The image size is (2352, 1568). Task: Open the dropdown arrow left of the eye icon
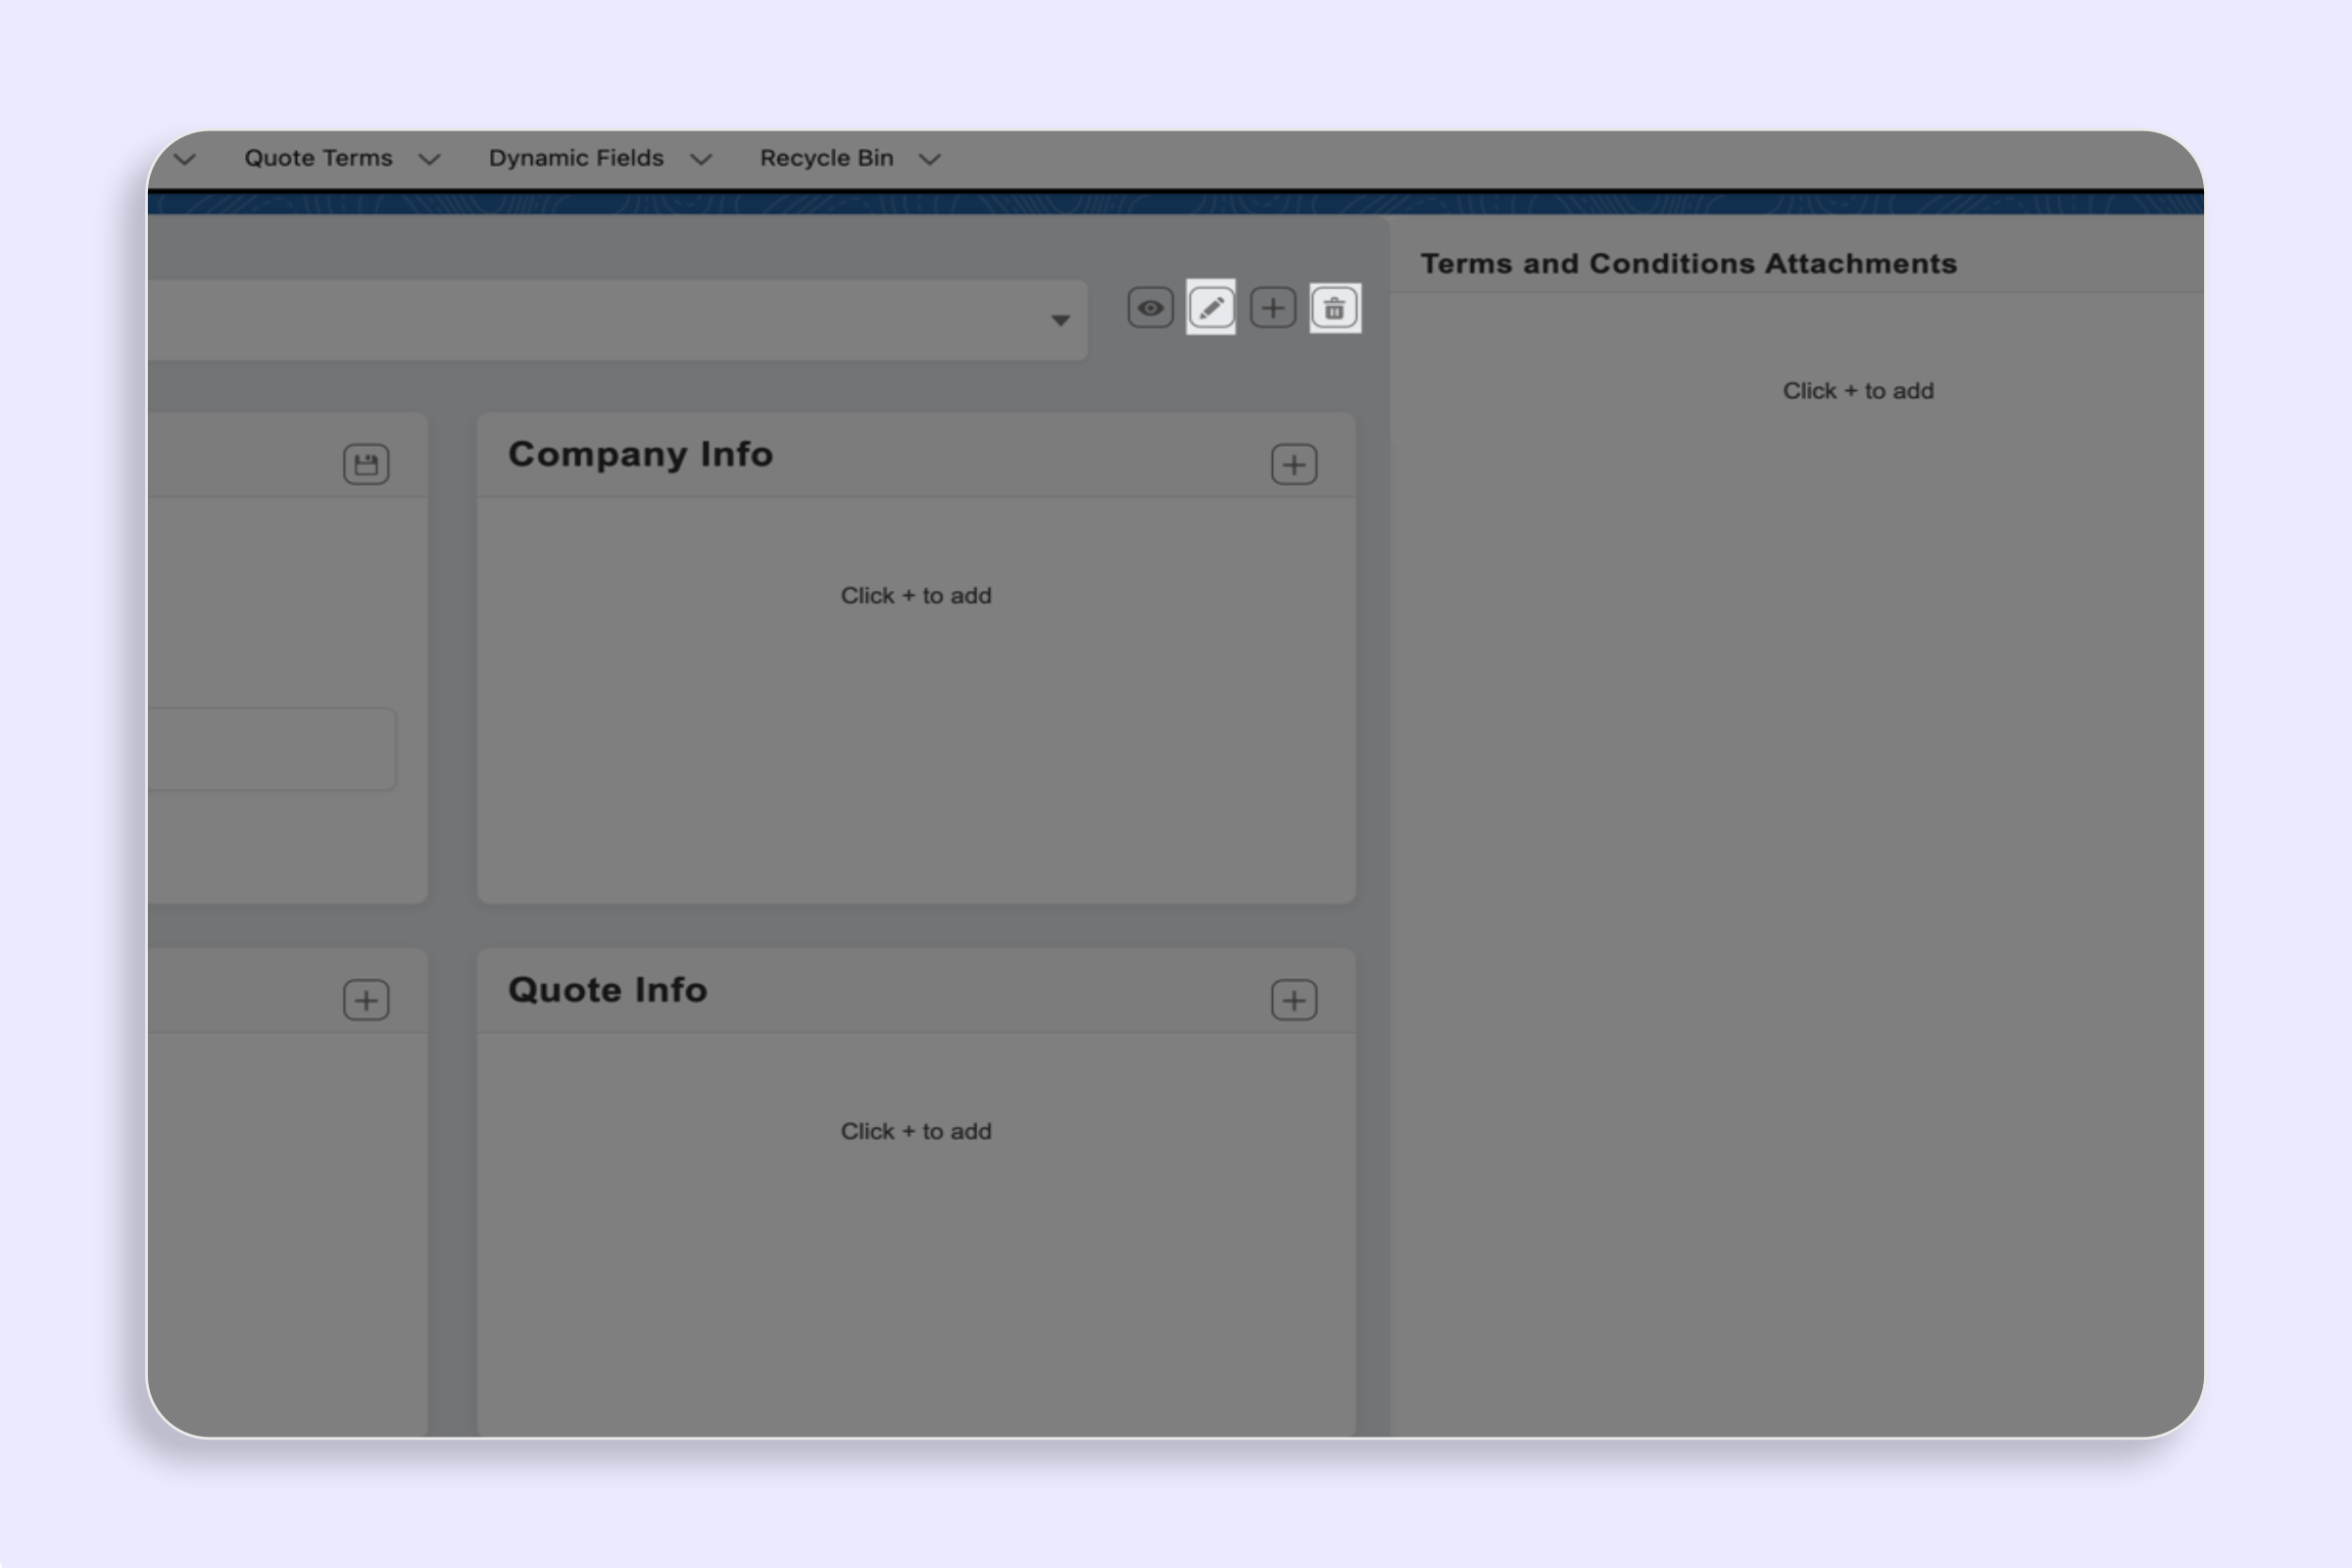coord(1060,320)
